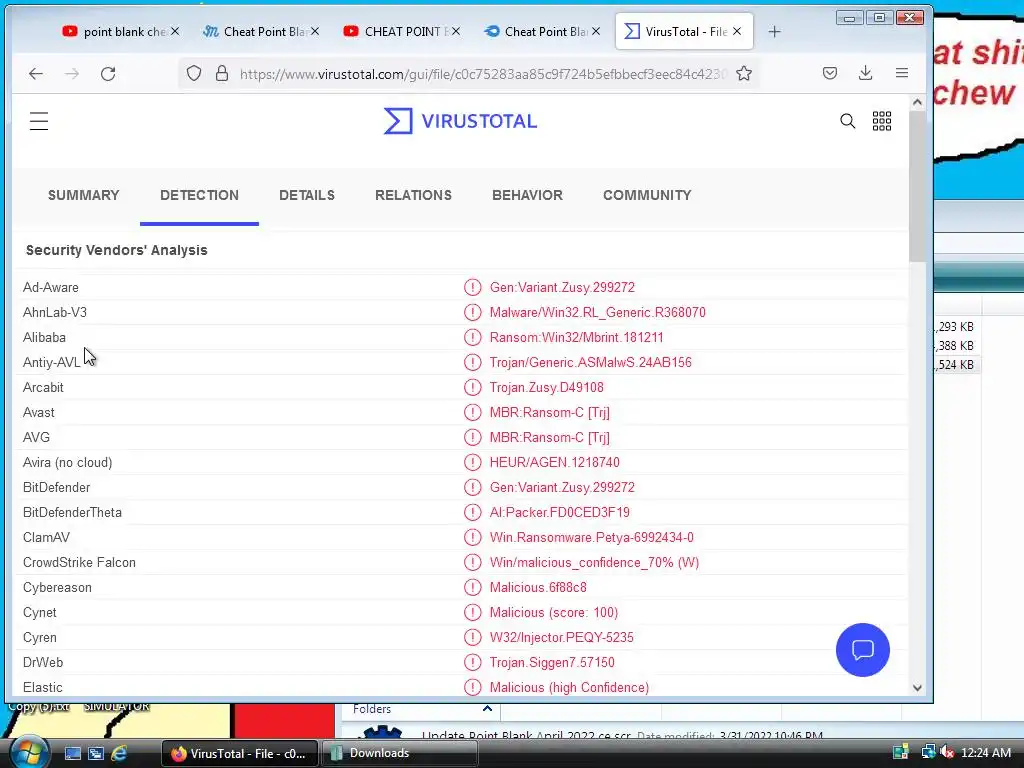Open the BEHAVIOR tab

pyautogui.click(x=527, y=195)
